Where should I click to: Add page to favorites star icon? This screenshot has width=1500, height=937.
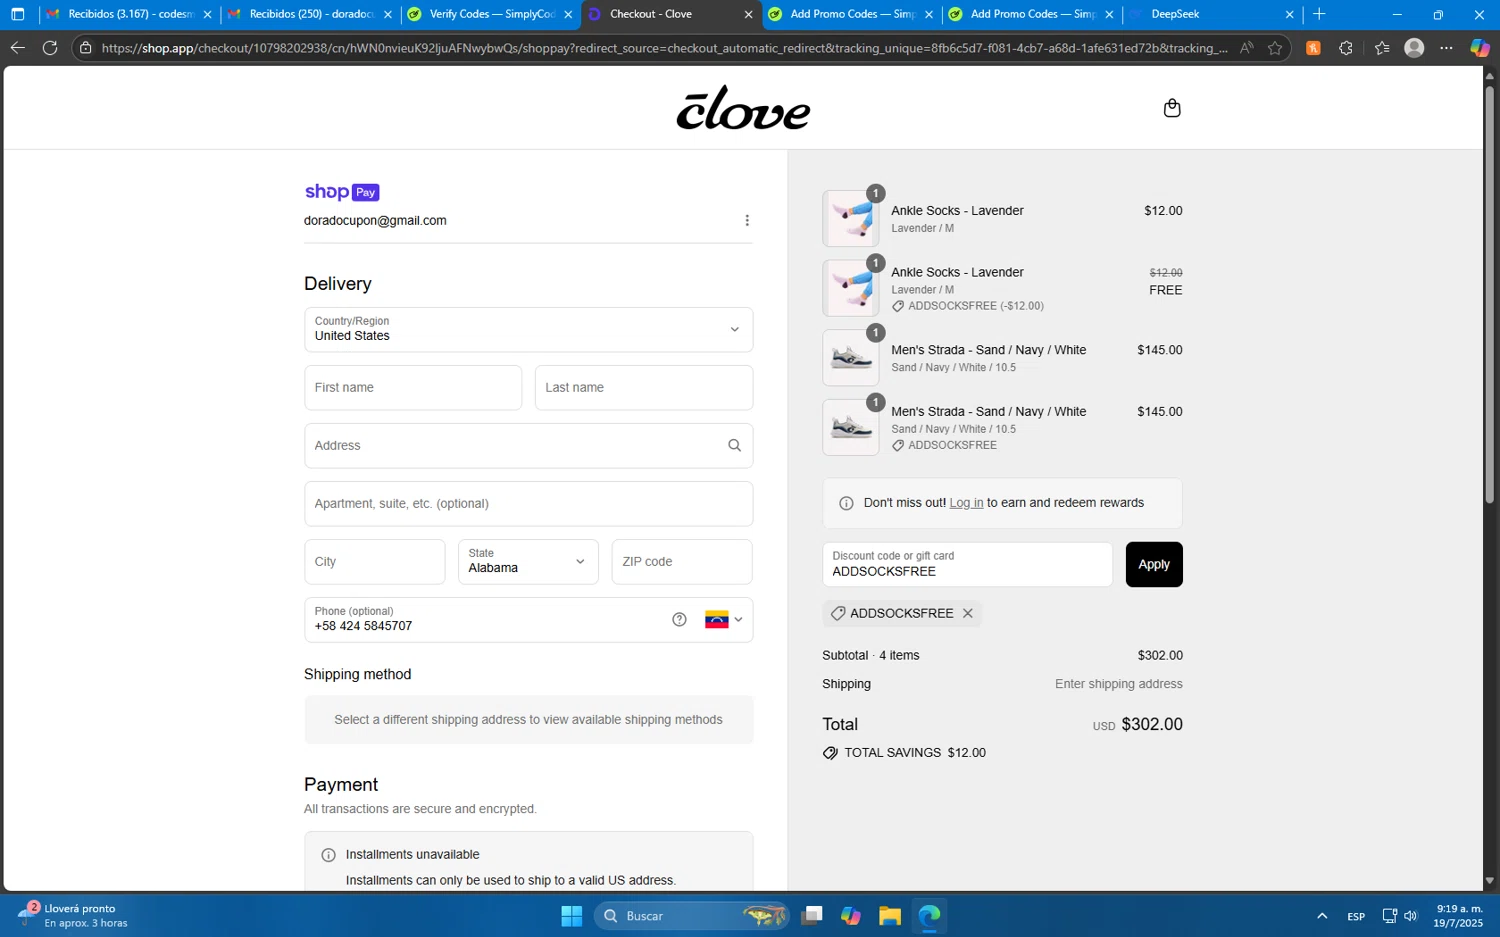tap(1275, 48)
